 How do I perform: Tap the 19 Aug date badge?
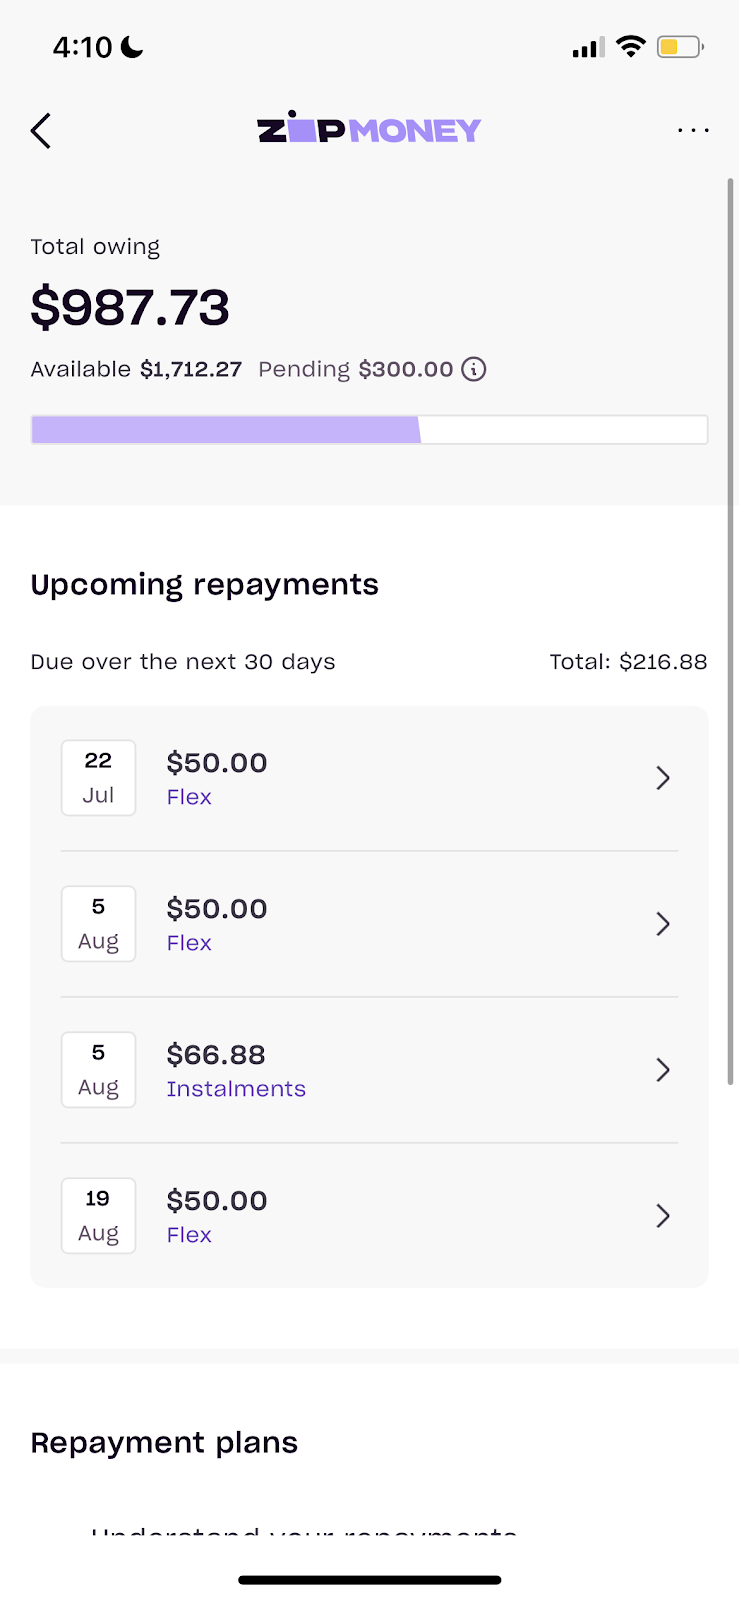pyautogui.click(x=98, y=1216)
